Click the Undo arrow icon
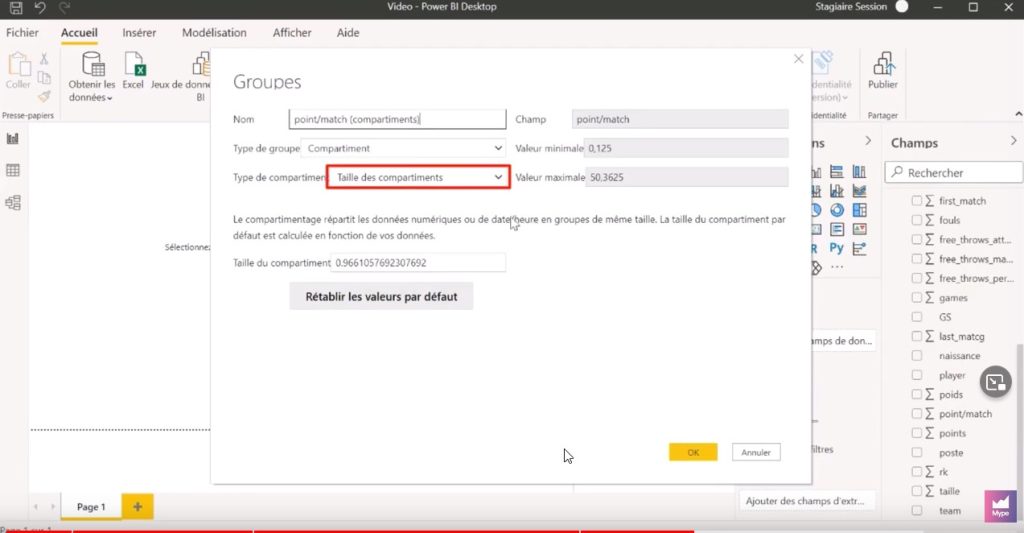The image size is (1024, 533). 40,8
